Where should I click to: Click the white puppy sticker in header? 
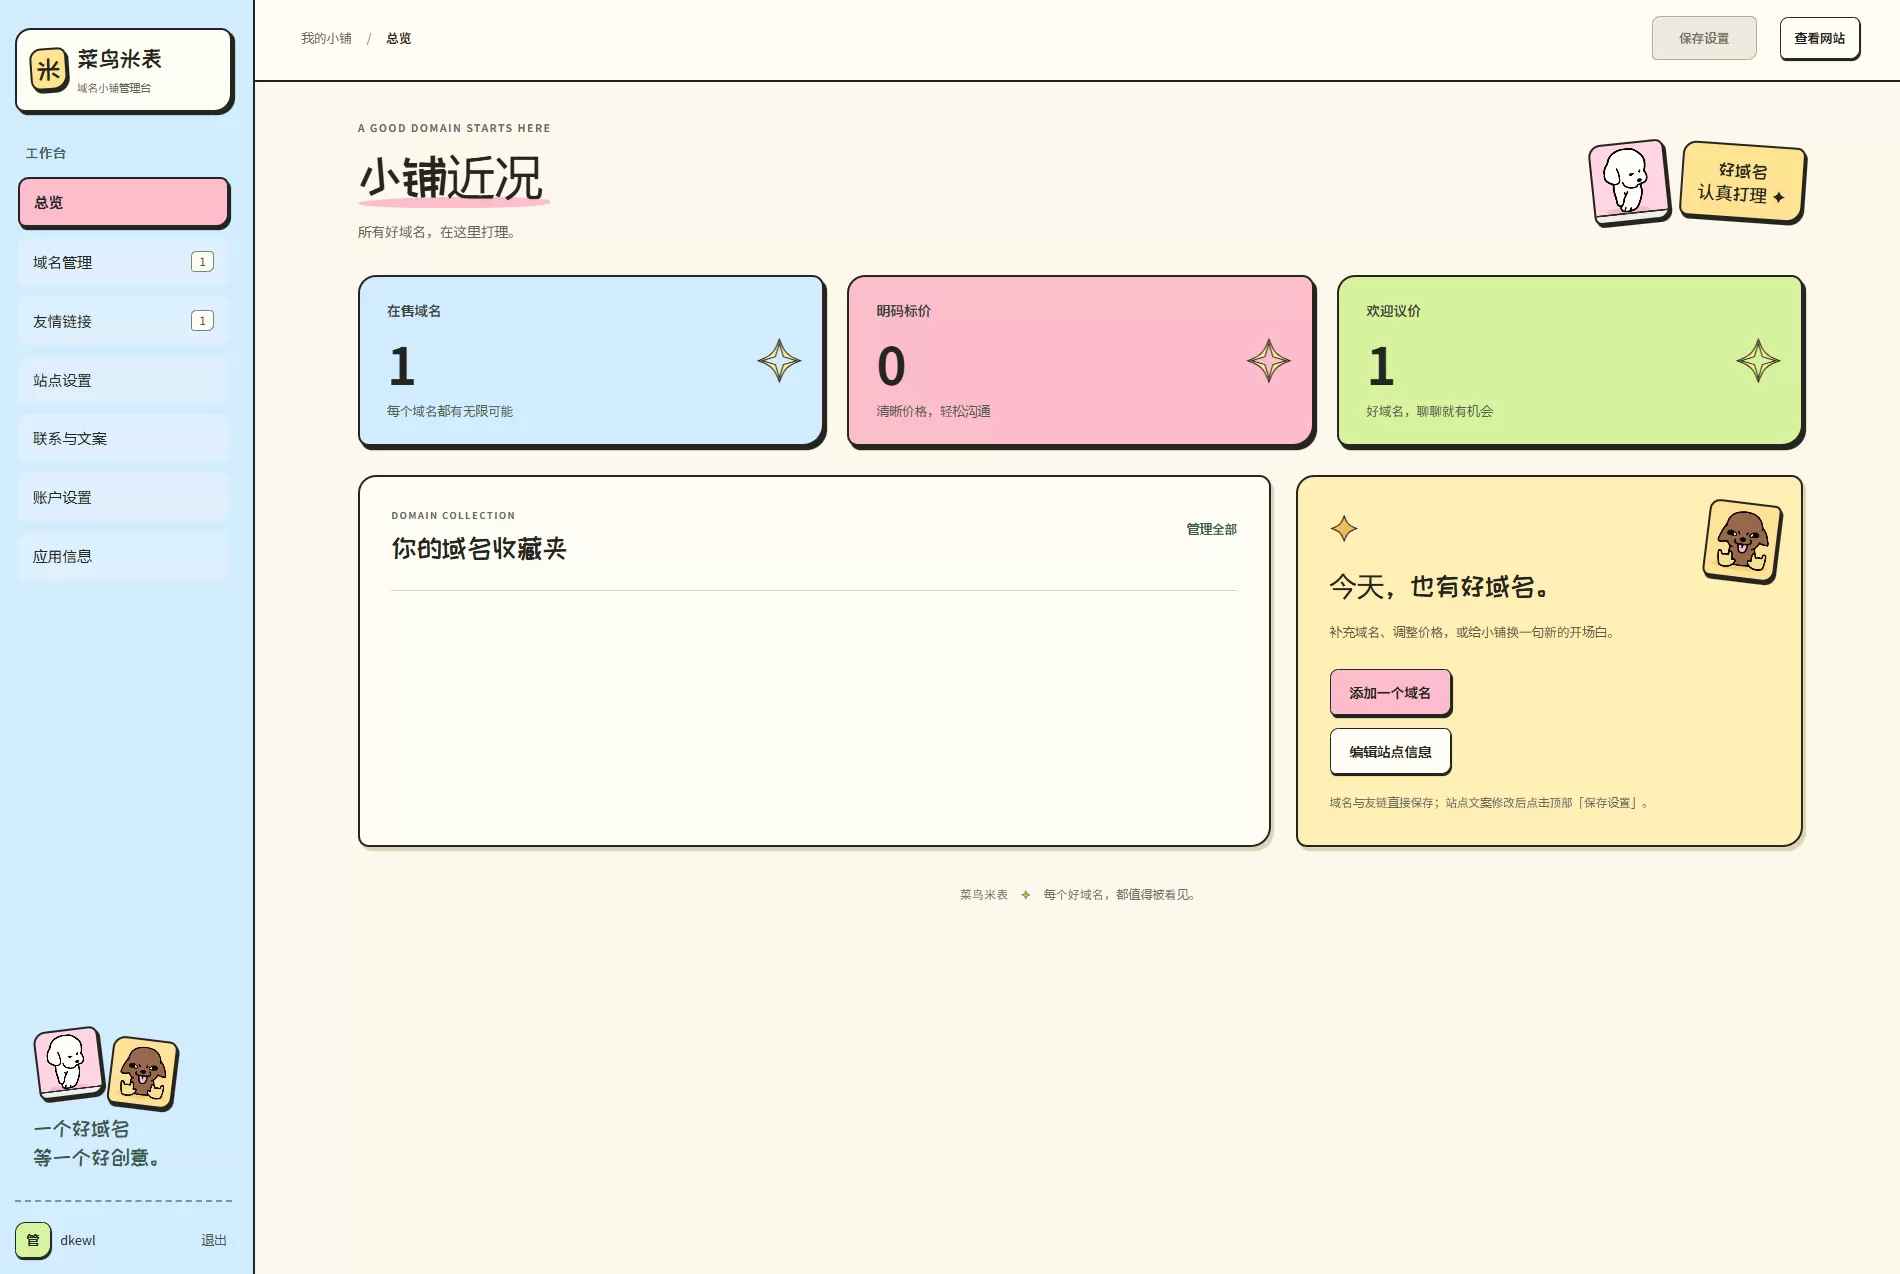point(1629,182)
